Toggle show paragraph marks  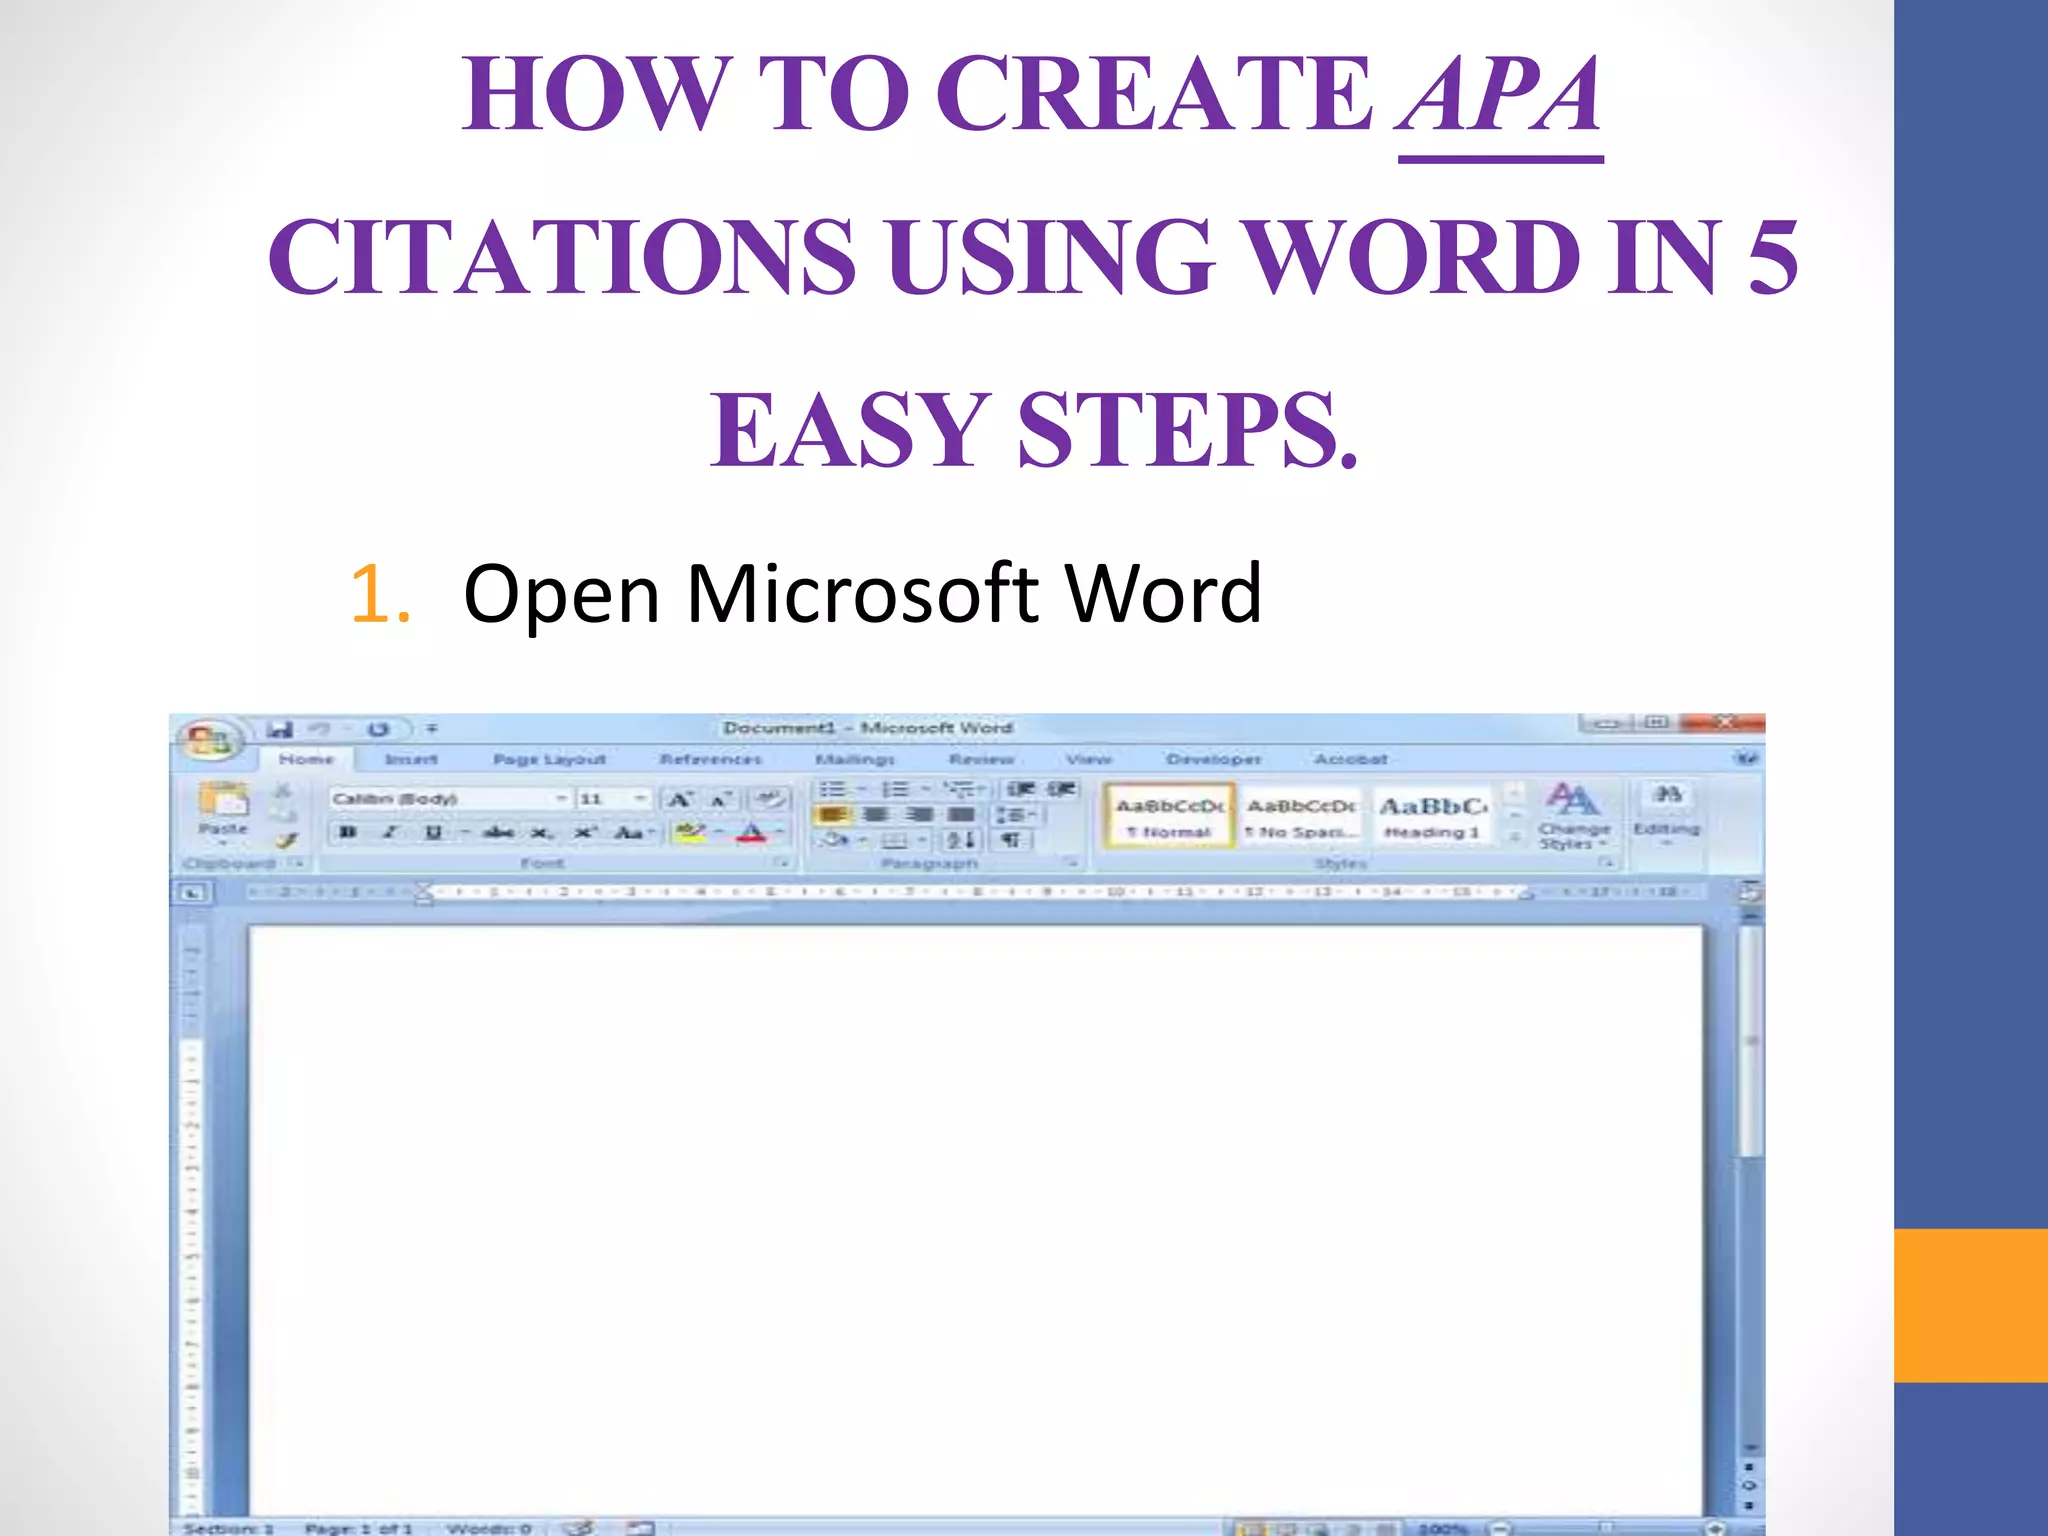coord(1011,839)
